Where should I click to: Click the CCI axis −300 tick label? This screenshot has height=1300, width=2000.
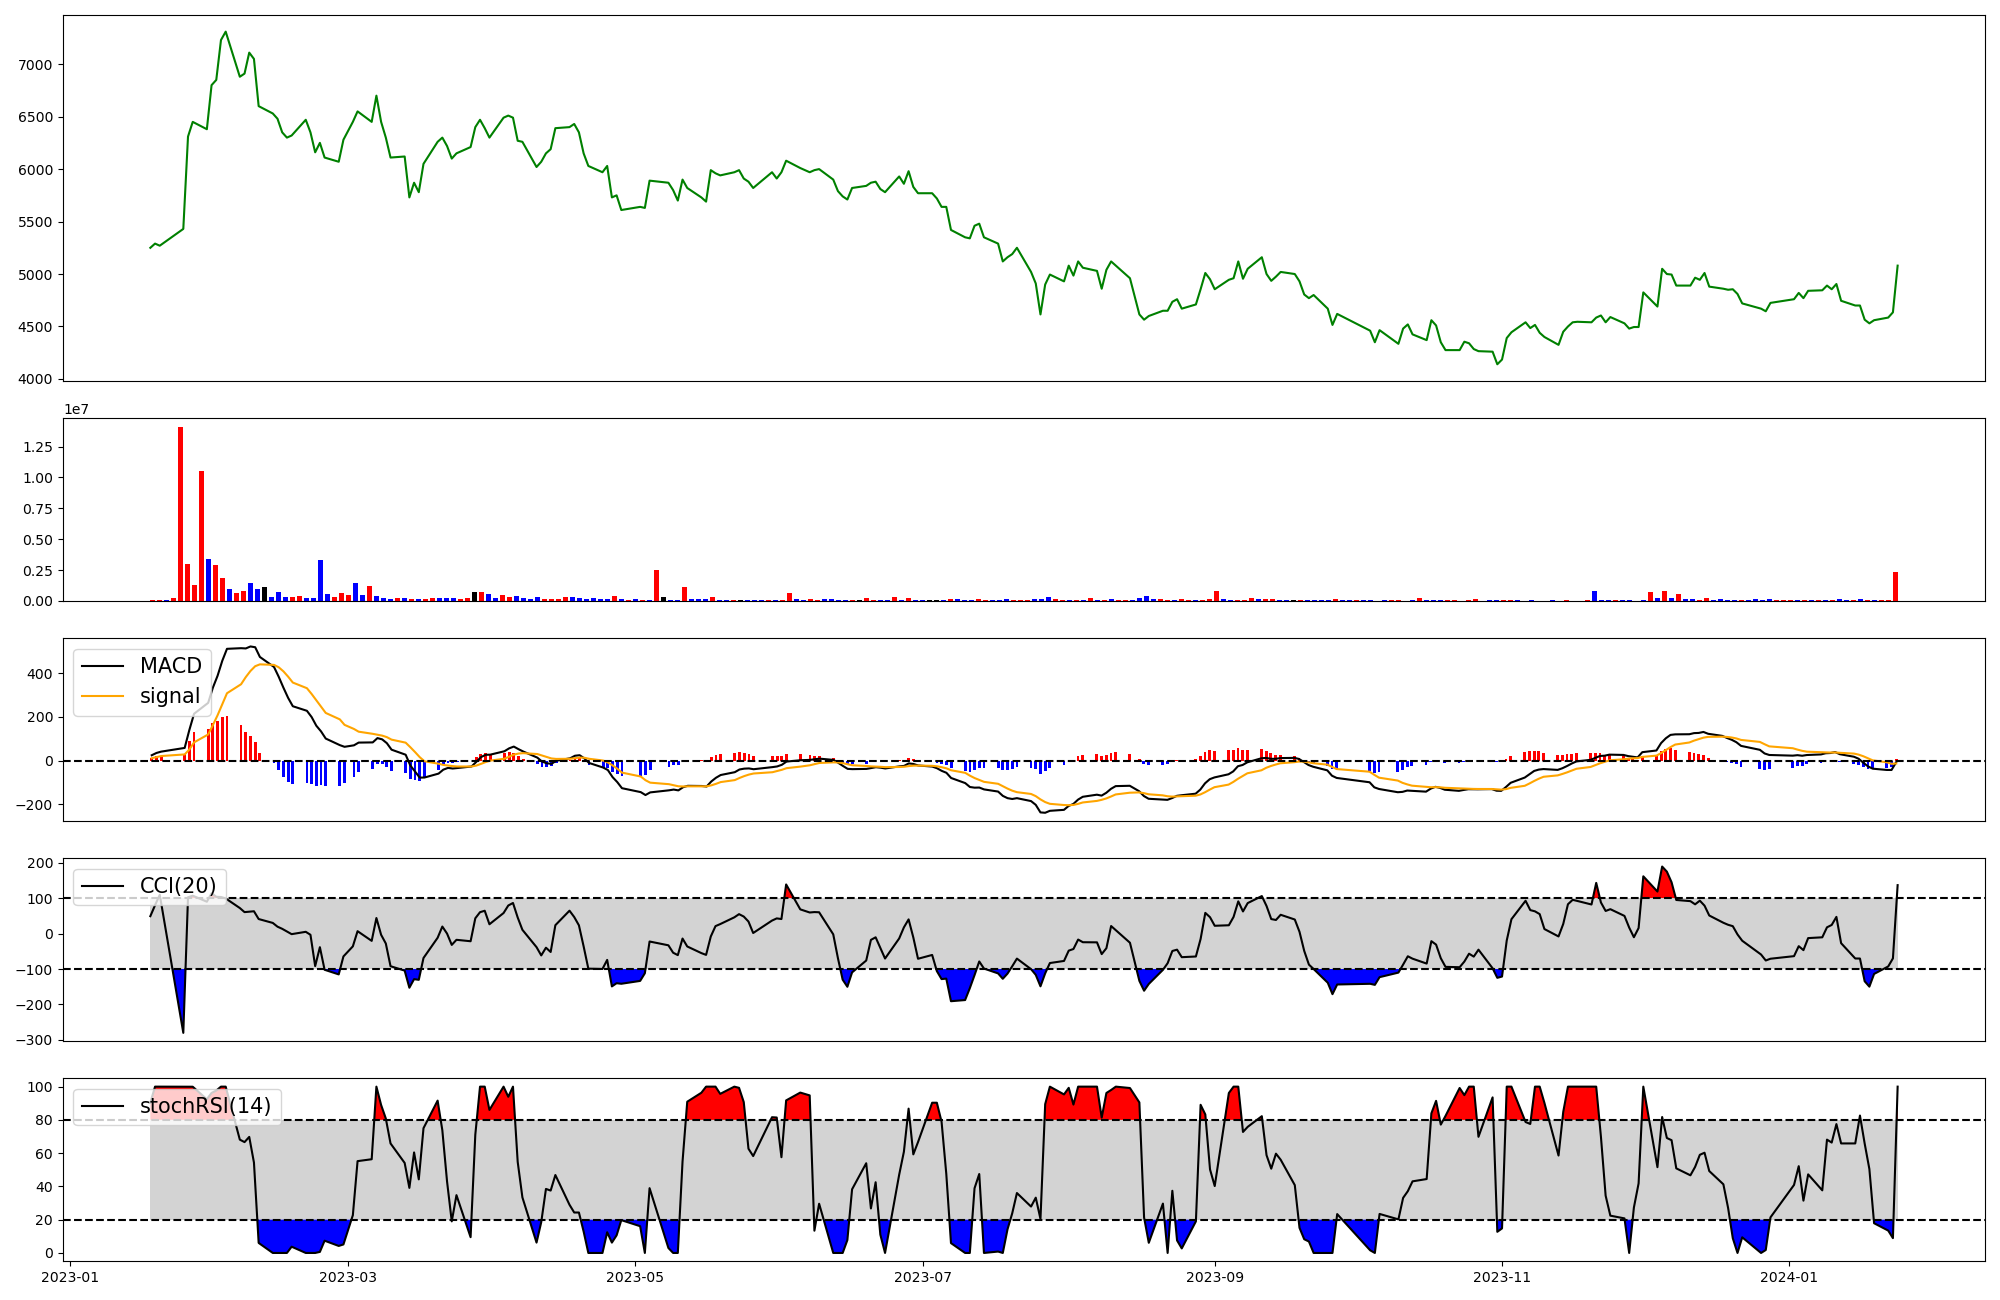click(x=35, y=1040)
